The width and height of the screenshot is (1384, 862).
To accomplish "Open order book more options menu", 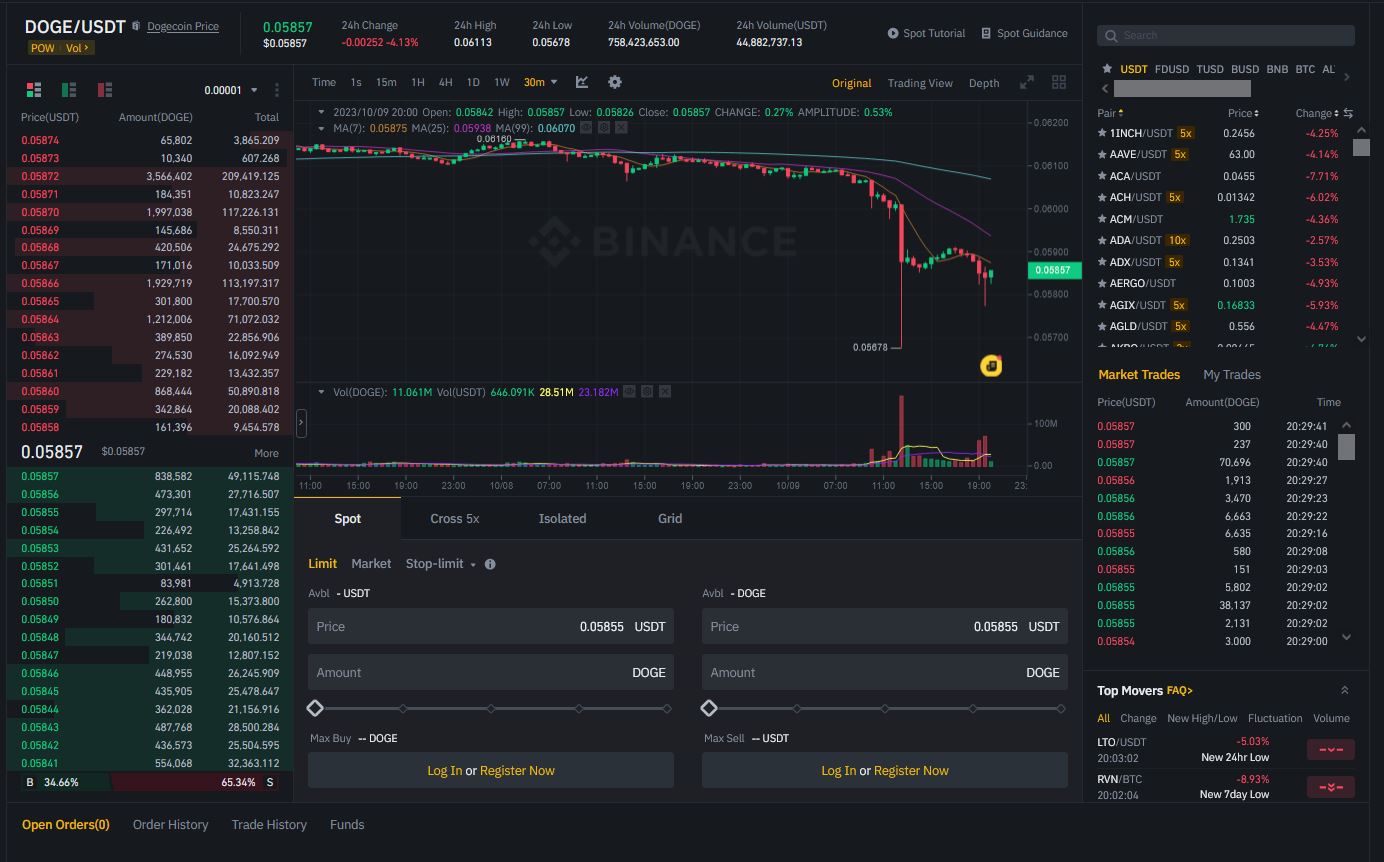I will 277,90.
